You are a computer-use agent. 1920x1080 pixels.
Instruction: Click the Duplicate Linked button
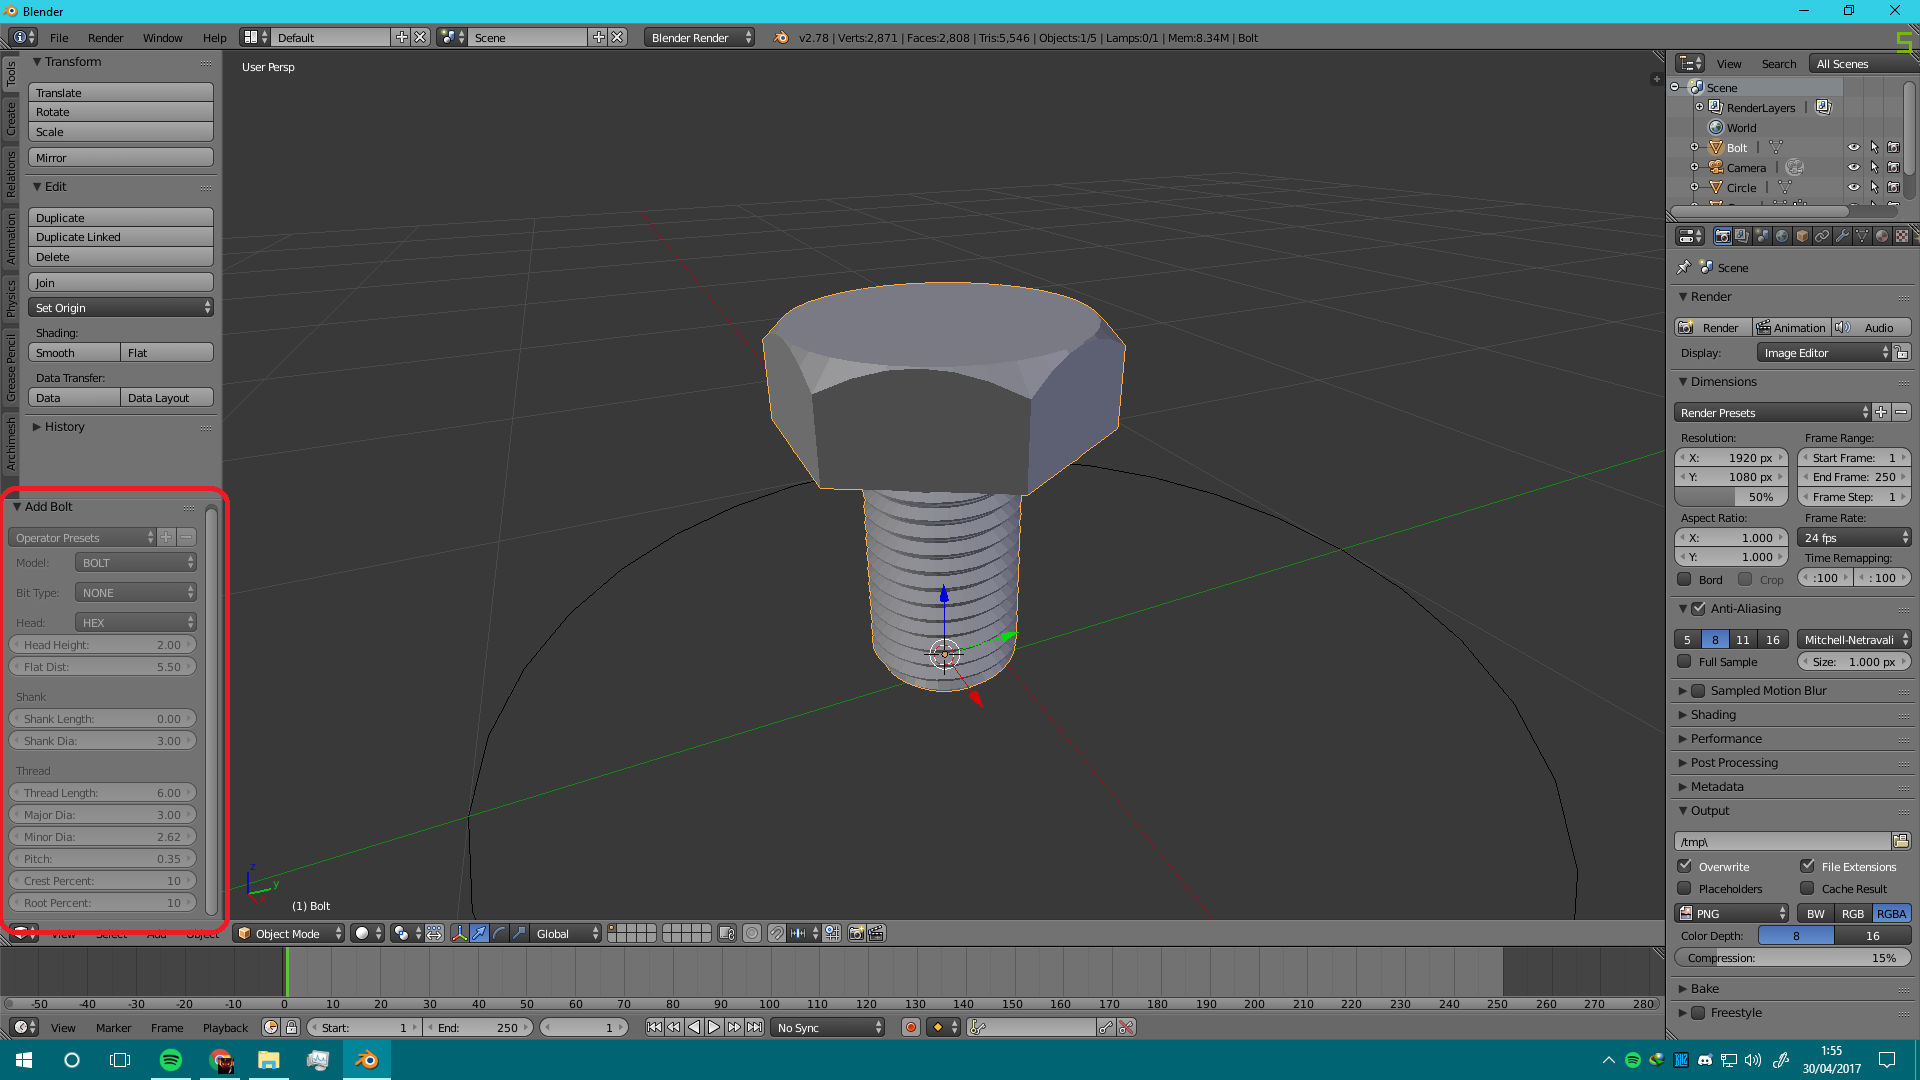[121, 237]
